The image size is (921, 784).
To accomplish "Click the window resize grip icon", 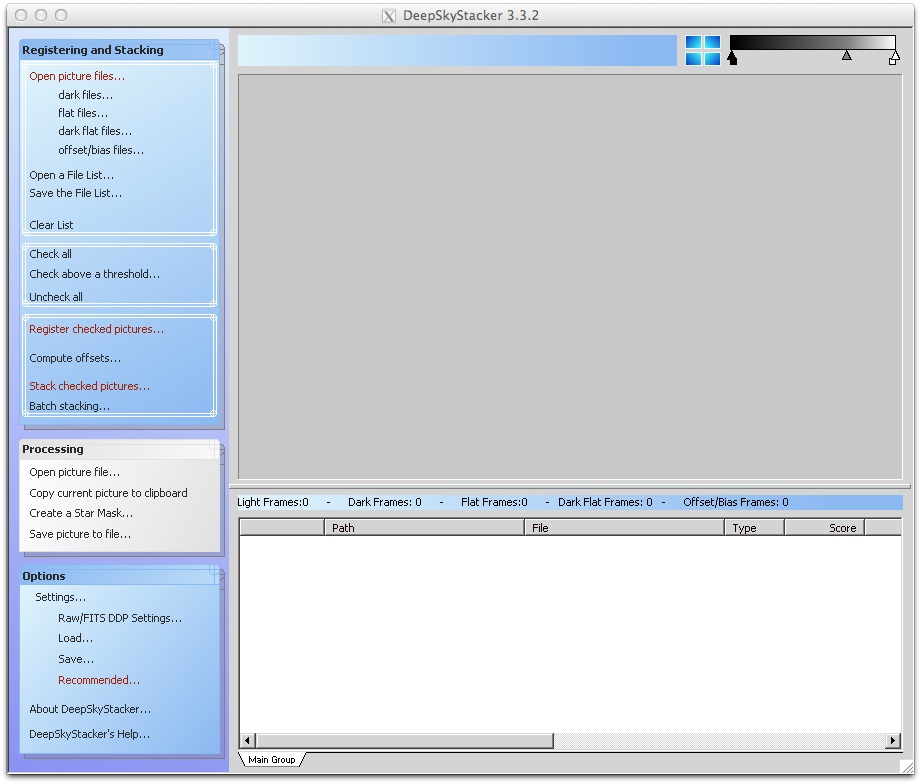I will [907, 766].
